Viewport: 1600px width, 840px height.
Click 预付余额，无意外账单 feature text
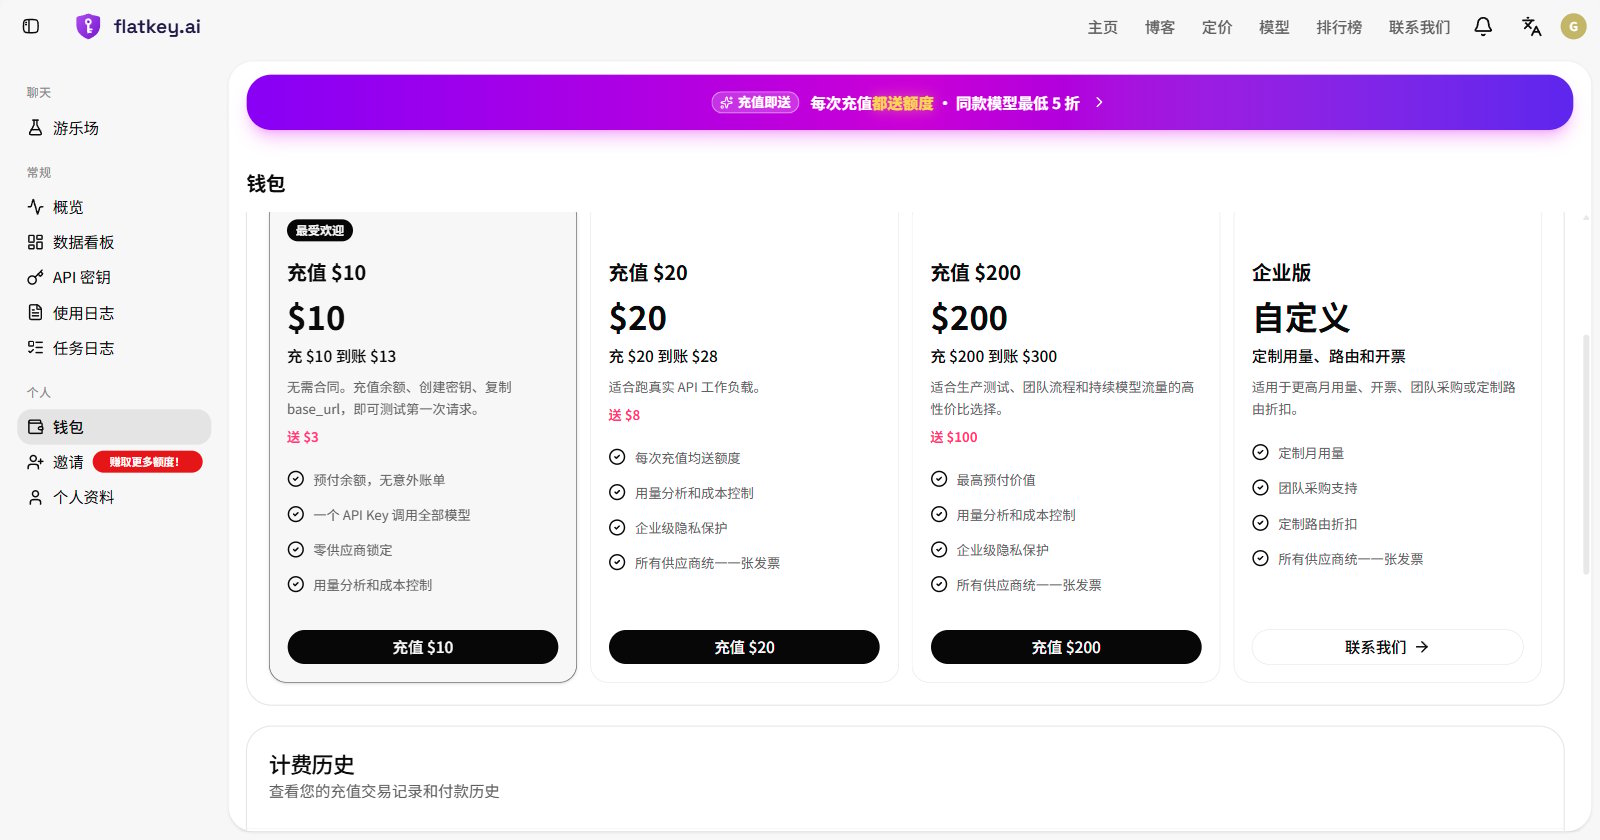(379, 480)
